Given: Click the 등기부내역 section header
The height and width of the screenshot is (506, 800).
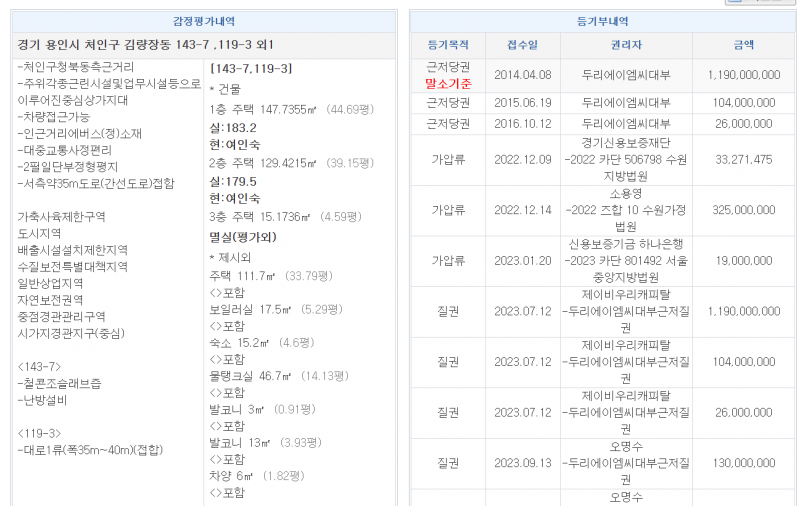Looking at the screenshot, I should (603, 21).
